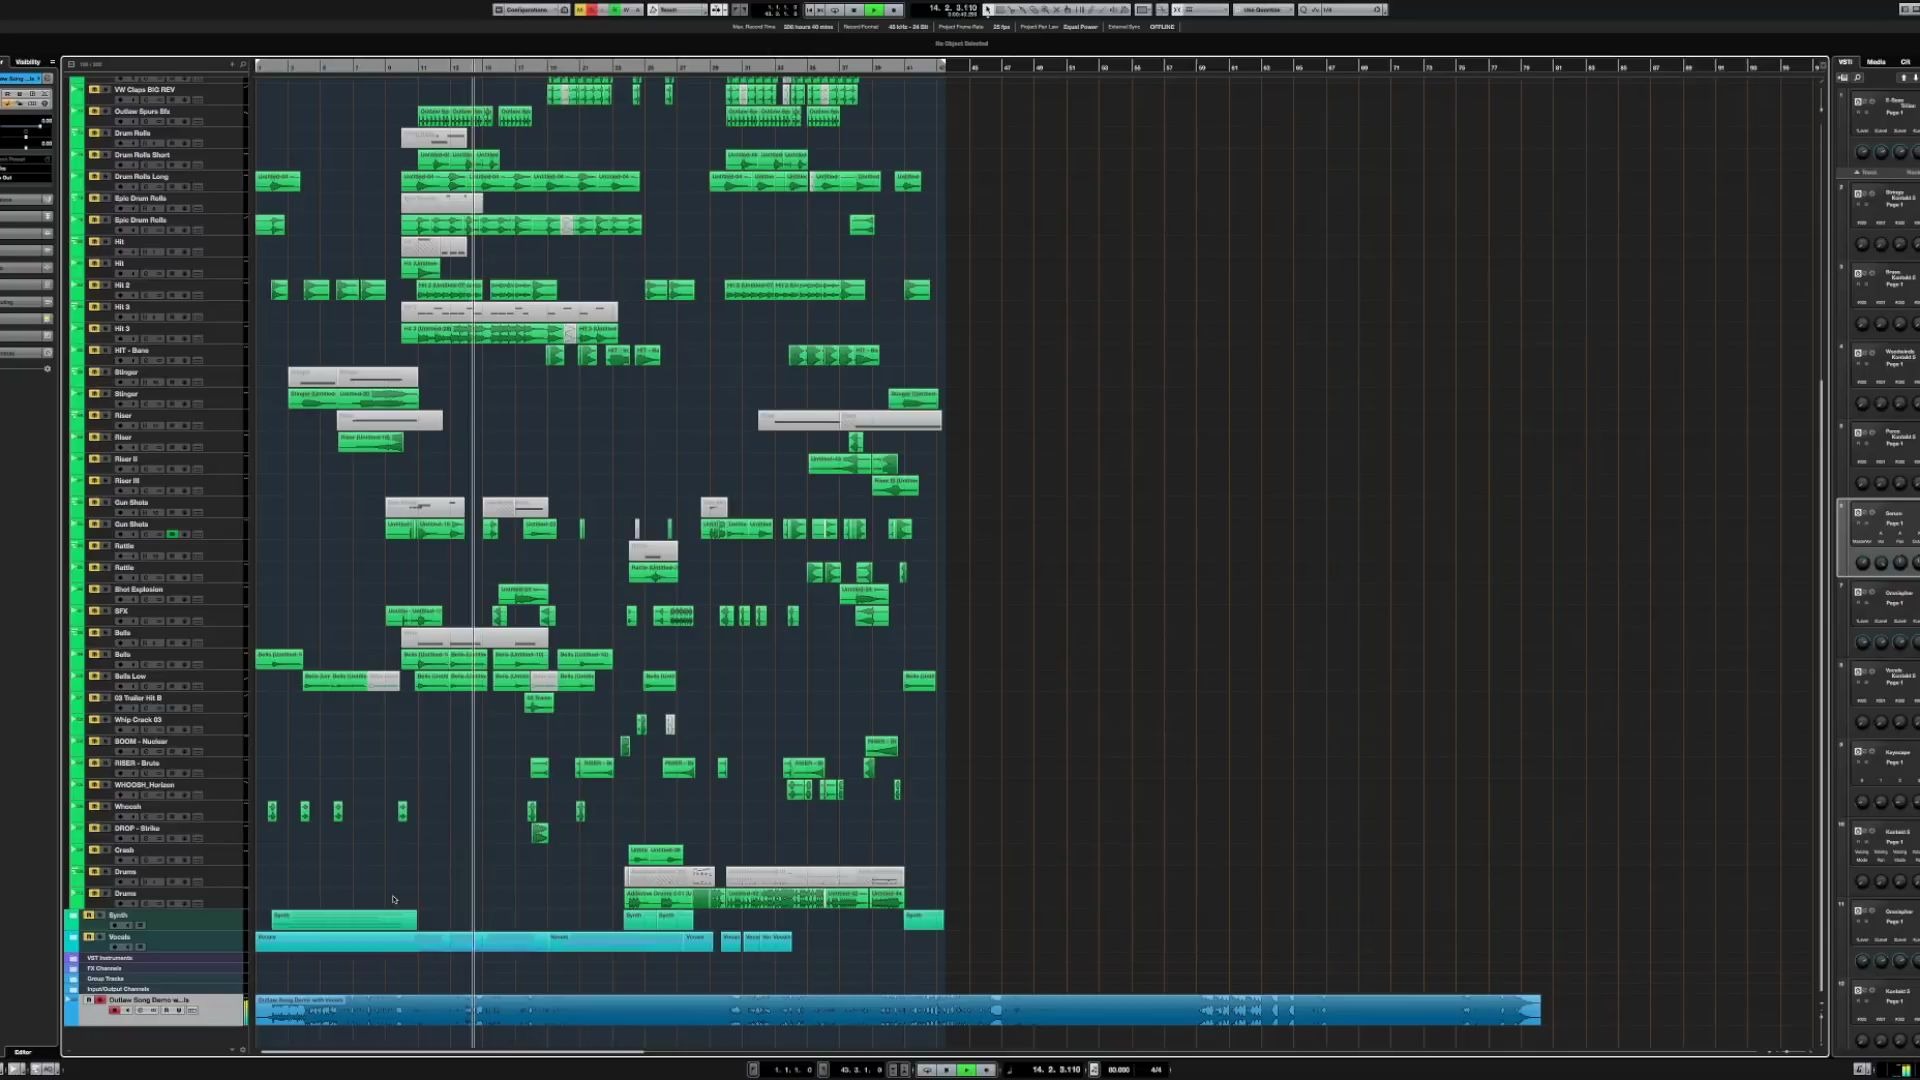Switch to the VSTi tab in right panel
This screenshot has width=1920, height=1080.
tap(1845, 62)
